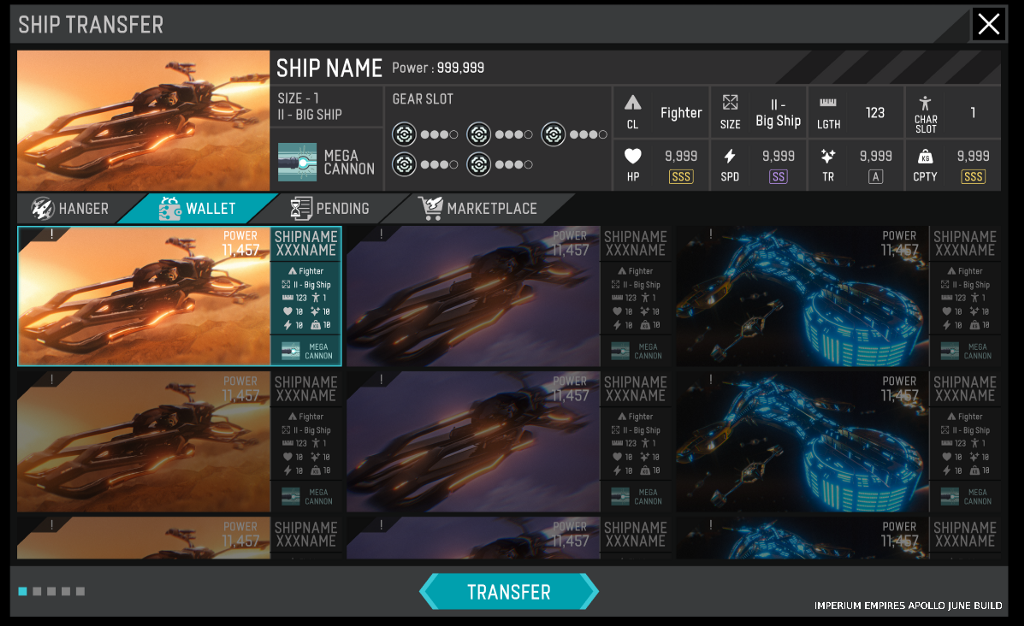Image resolution: width=1024 pixels, height=626 pixels.
Task: Click the gold SSS rating badge under HP
Action: [x=680, y=177]
